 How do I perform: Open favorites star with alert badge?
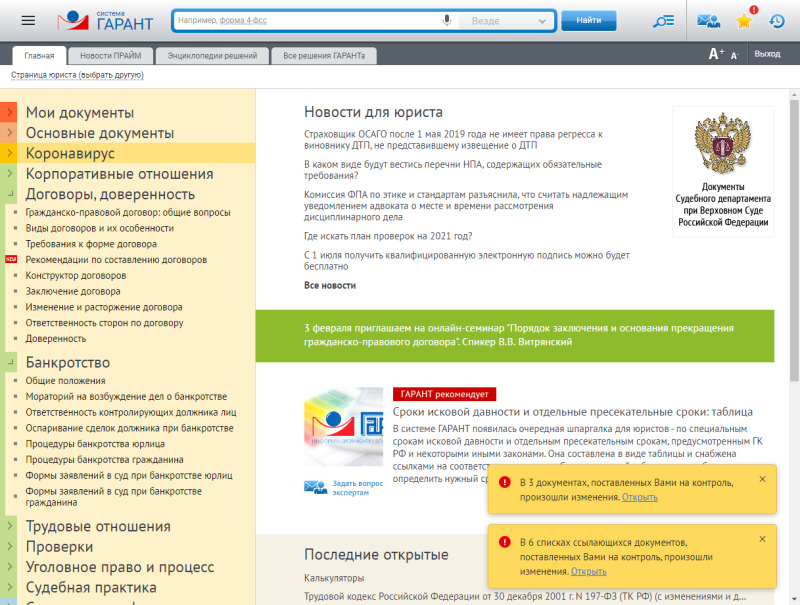pyautogui.click(x=744, y=21)
